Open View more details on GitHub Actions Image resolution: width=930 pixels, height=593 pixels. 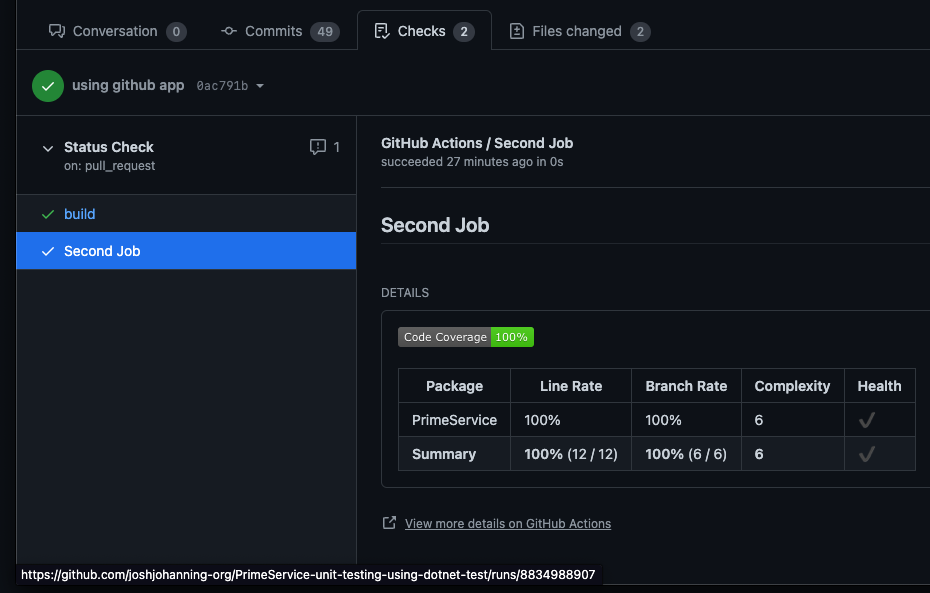[x=507, y=523]
